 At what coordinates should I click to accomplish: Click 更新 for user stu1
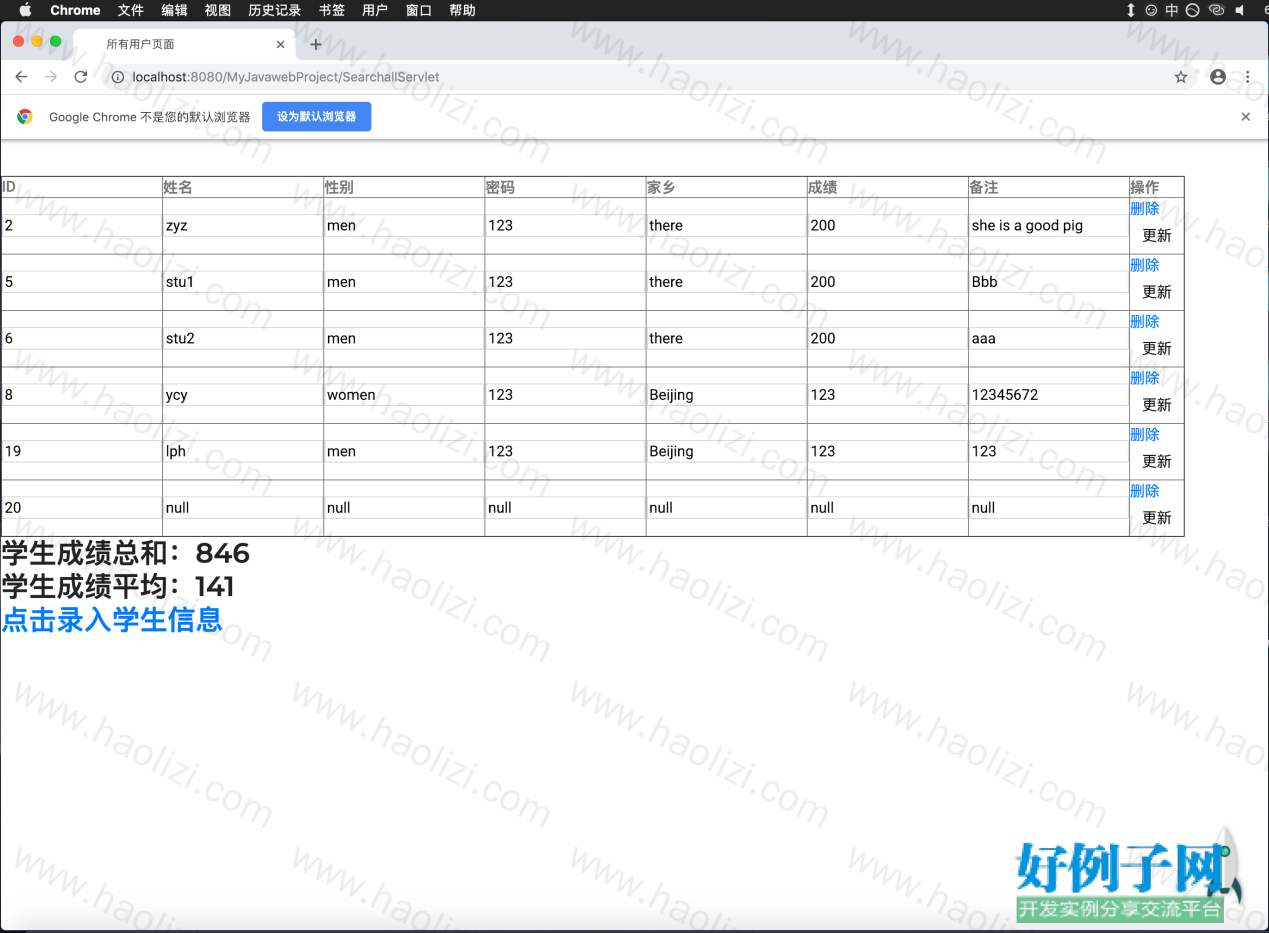click(1157, 292)
